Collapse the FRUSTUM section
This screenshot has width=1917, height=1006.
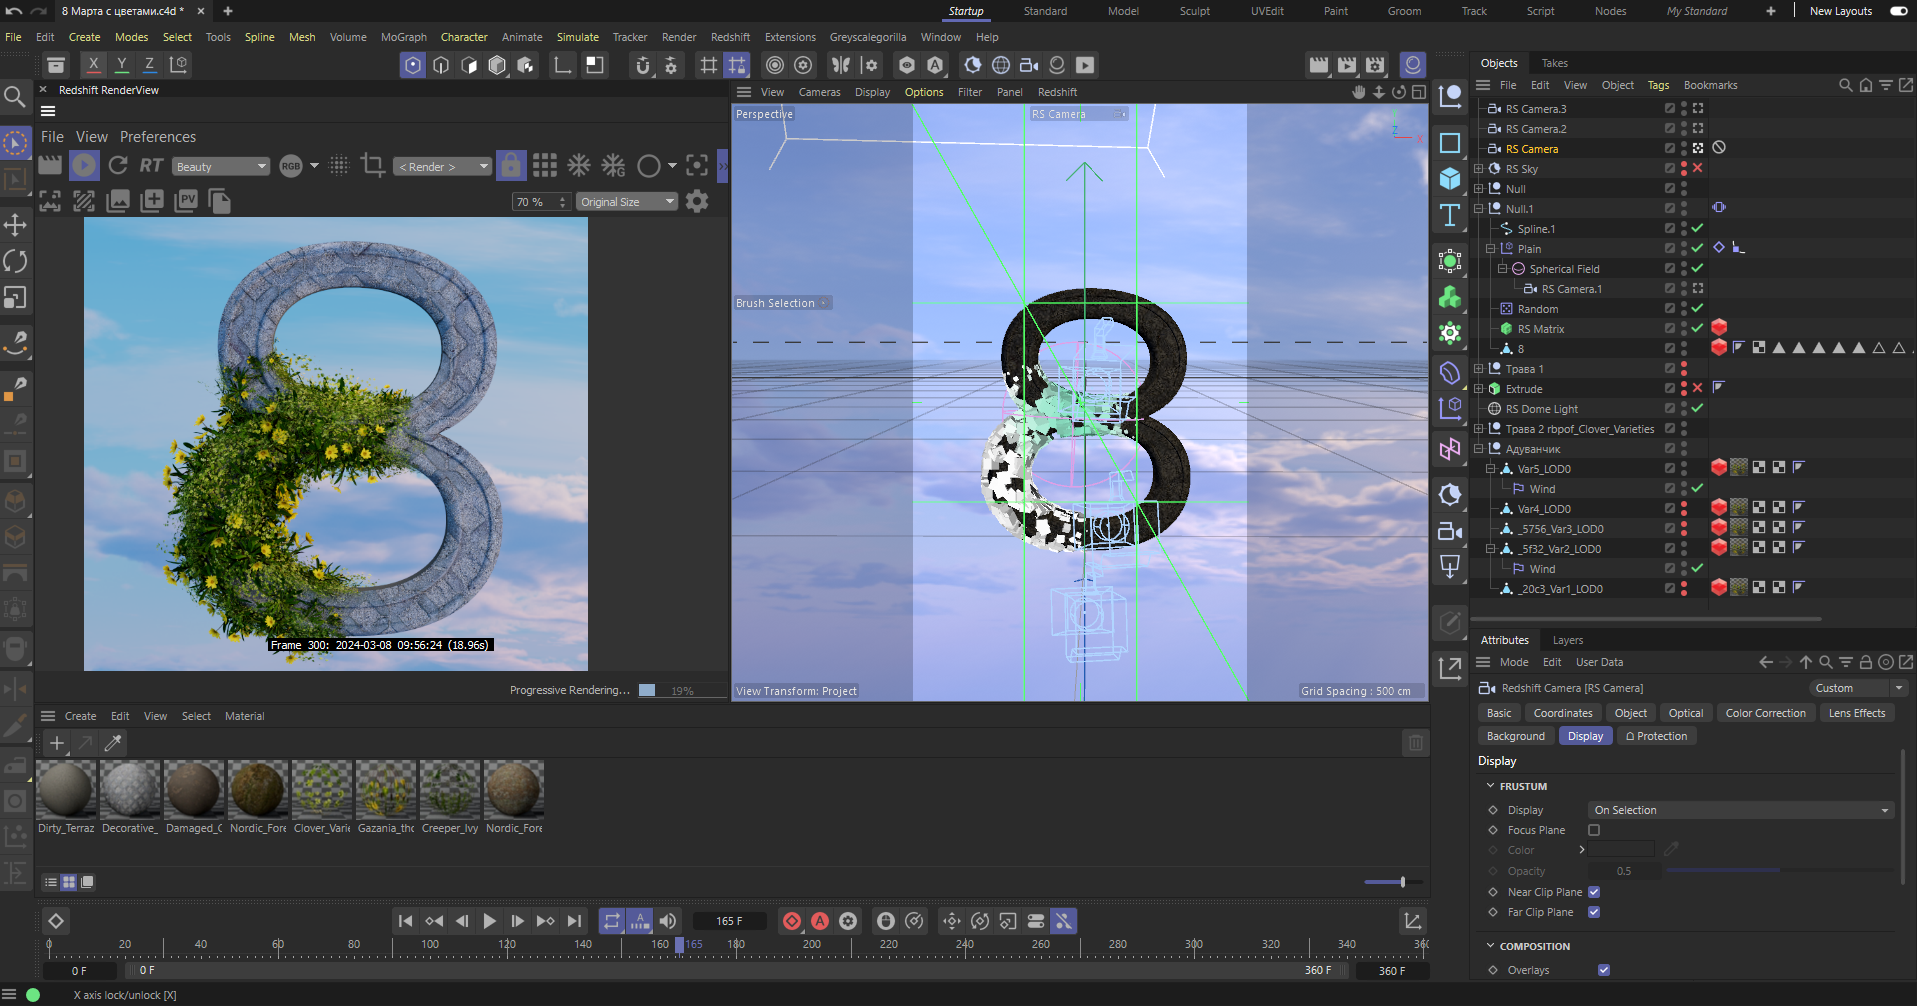pyautogui.click(x=1491, y=786)
